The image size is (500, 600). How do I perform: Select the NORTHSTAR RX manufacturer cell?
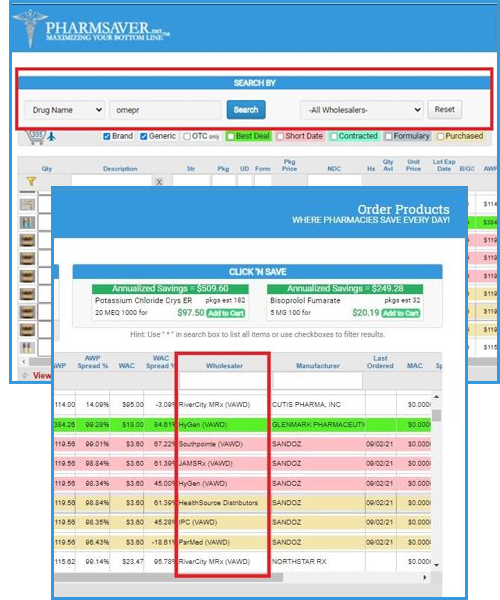pos(318,562)
